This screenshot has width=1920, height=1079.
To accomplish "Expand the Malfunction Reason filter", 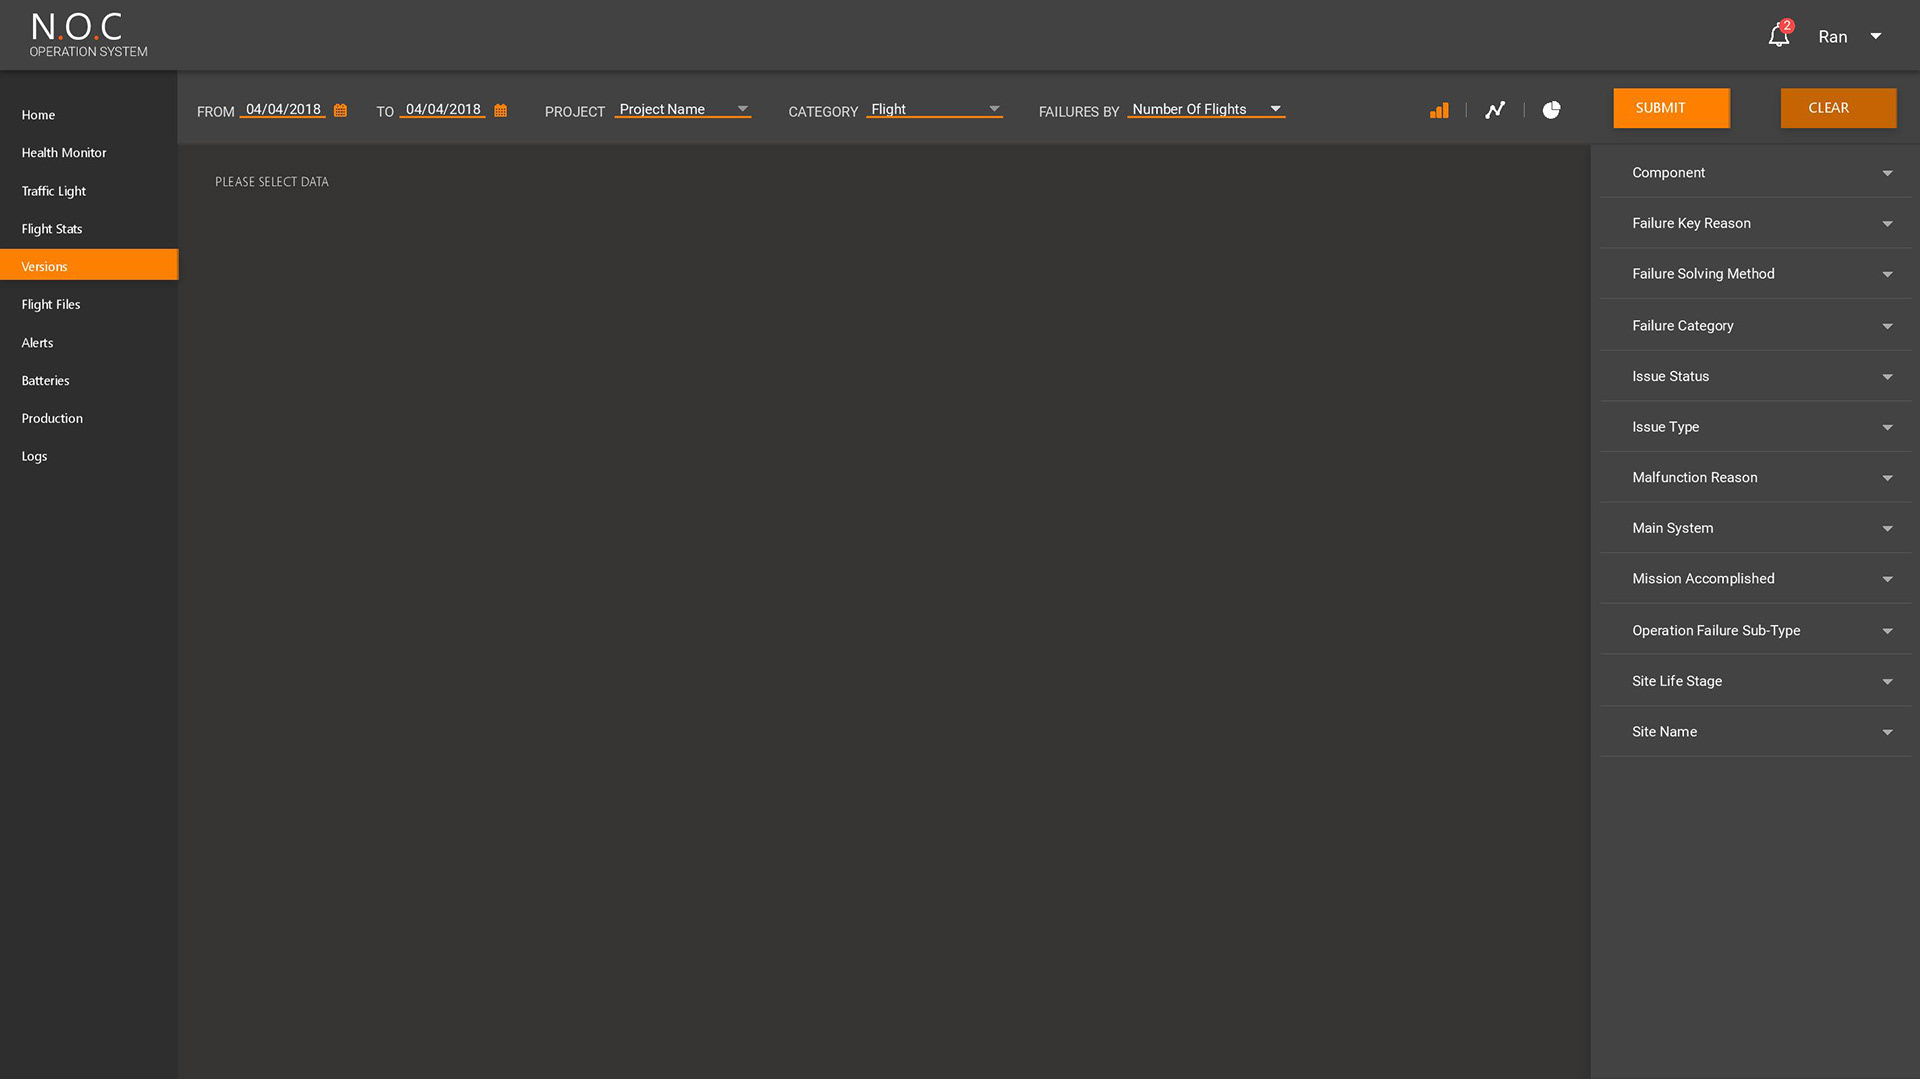I will 1756,478.
